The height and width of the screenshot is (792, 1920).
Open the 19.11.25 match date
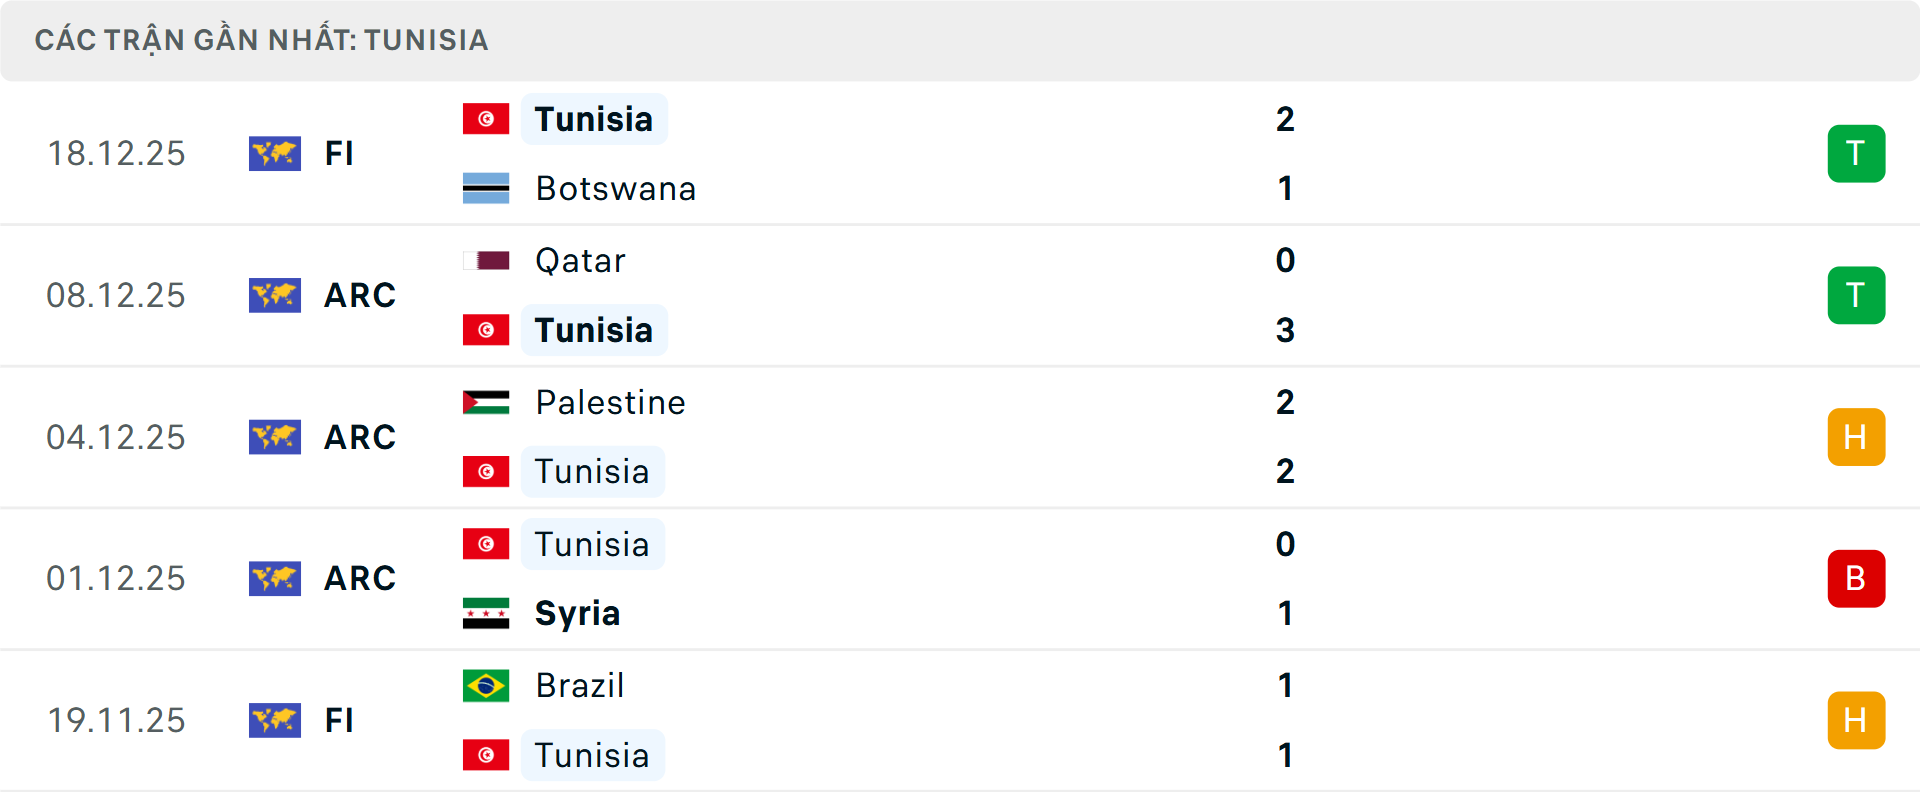click(x=116, y=720)
